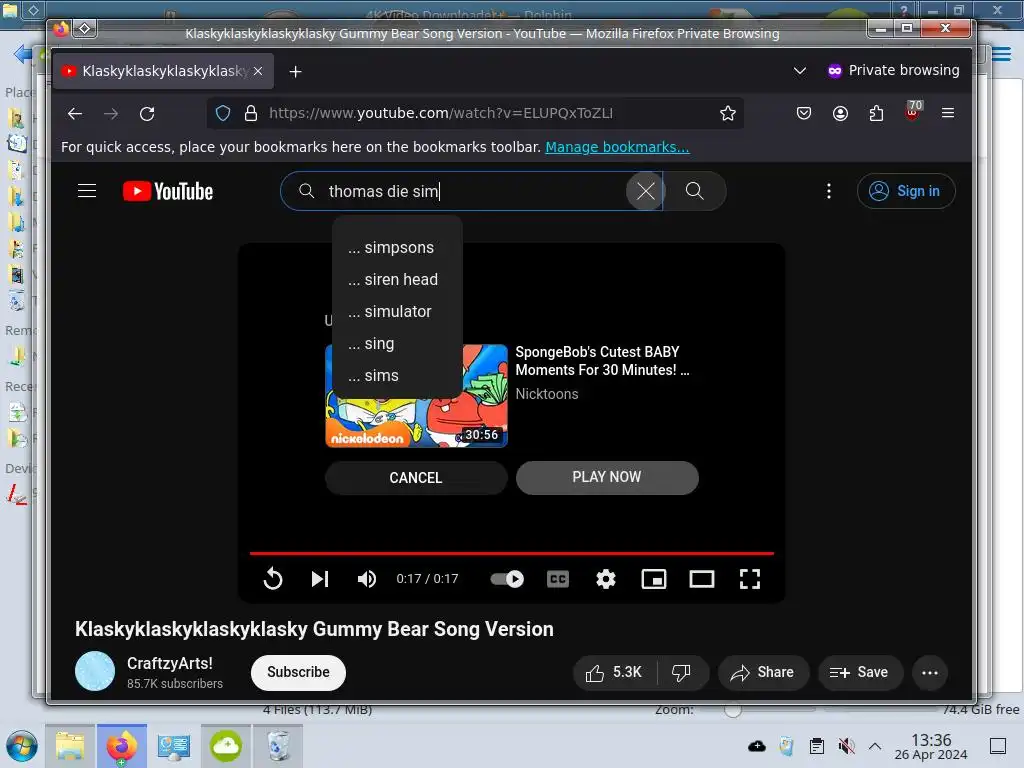Switch to theater mode

click(x=702, y=579)
